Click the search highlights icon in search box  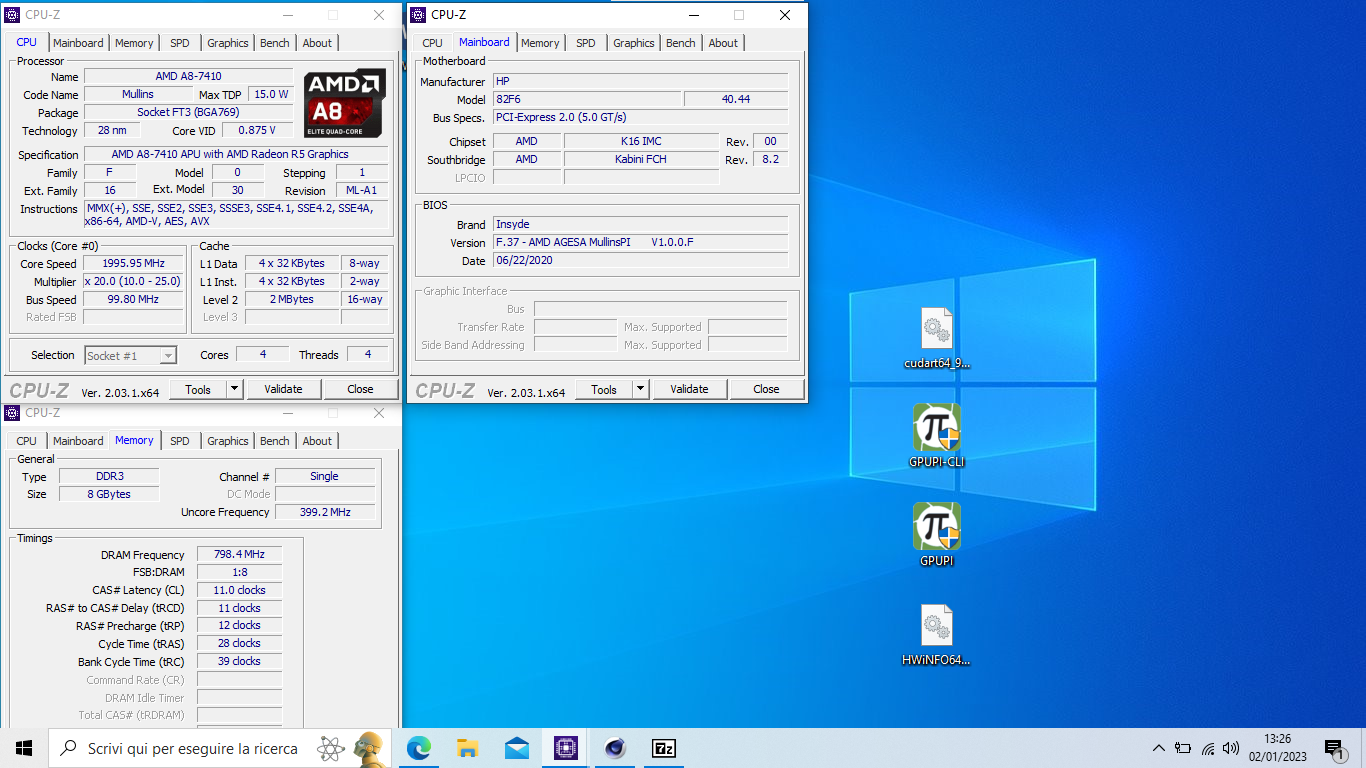point(350,748)
